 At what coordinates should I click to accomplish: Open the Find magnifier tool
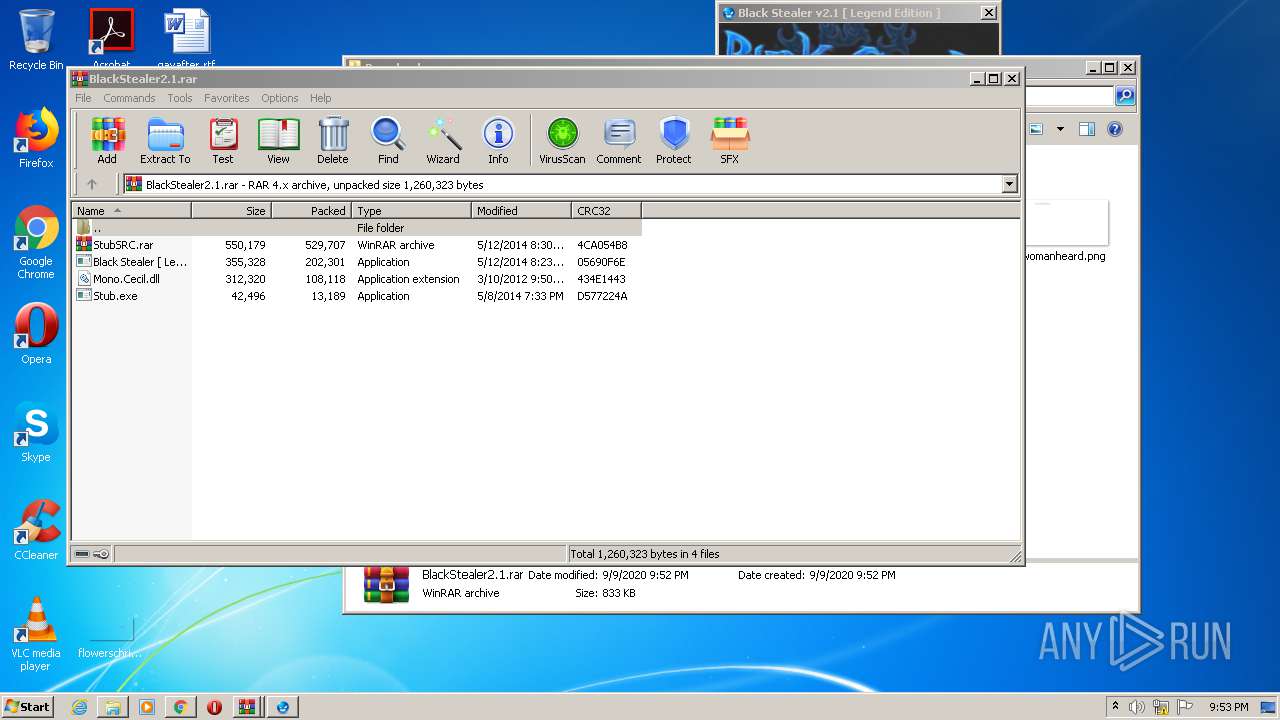tap(388, 140)
